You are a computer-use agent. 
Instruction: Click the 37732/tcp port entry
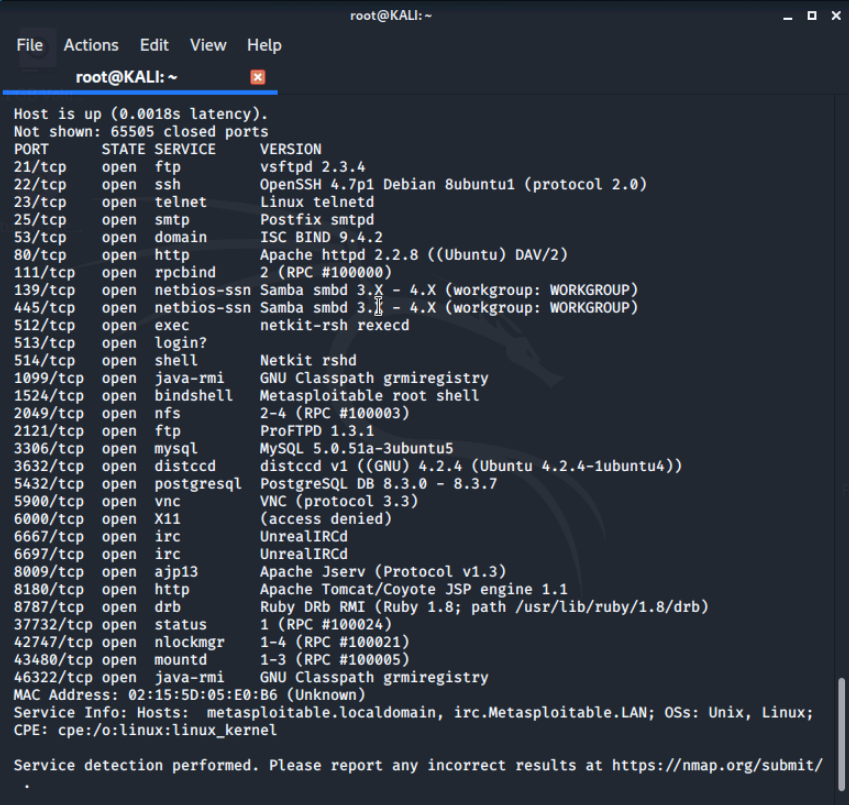(x=53, y=625)
